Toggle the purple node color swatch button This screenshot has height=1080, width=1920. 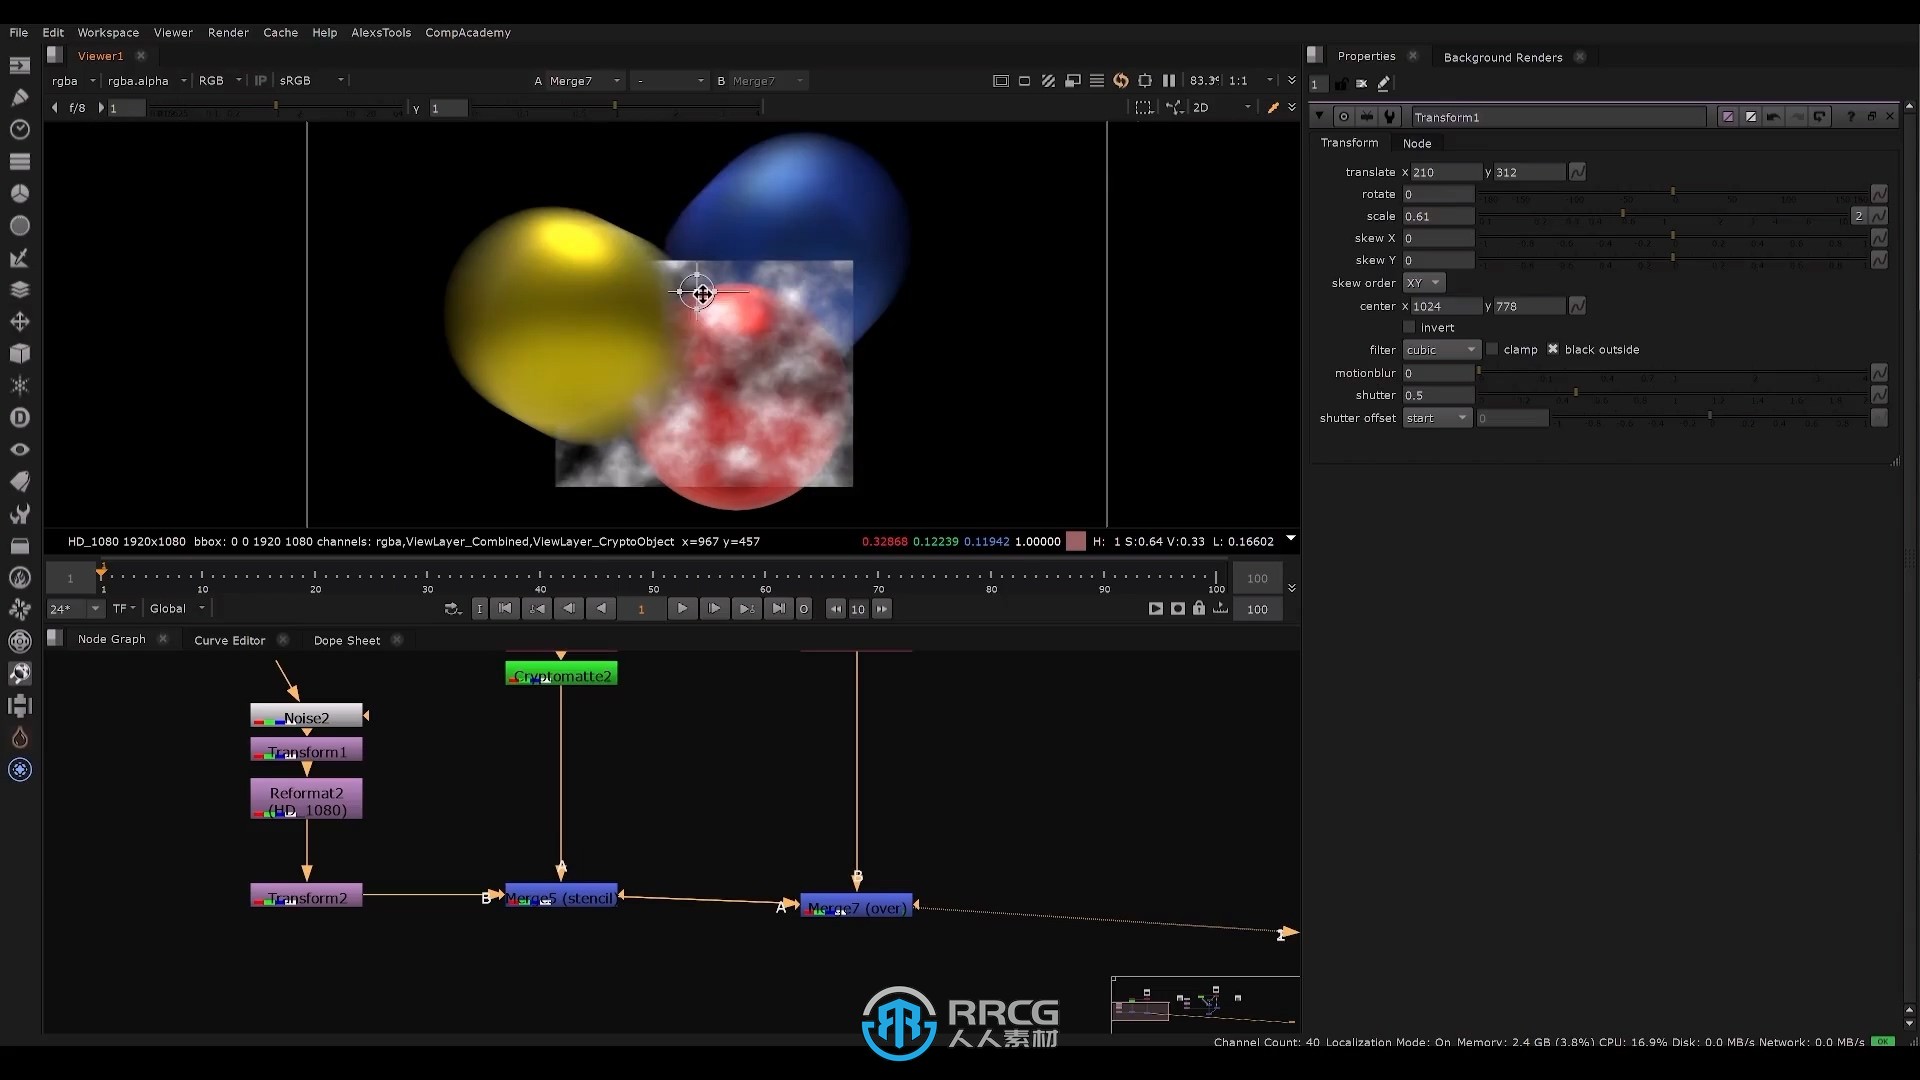coord(1727,117)
